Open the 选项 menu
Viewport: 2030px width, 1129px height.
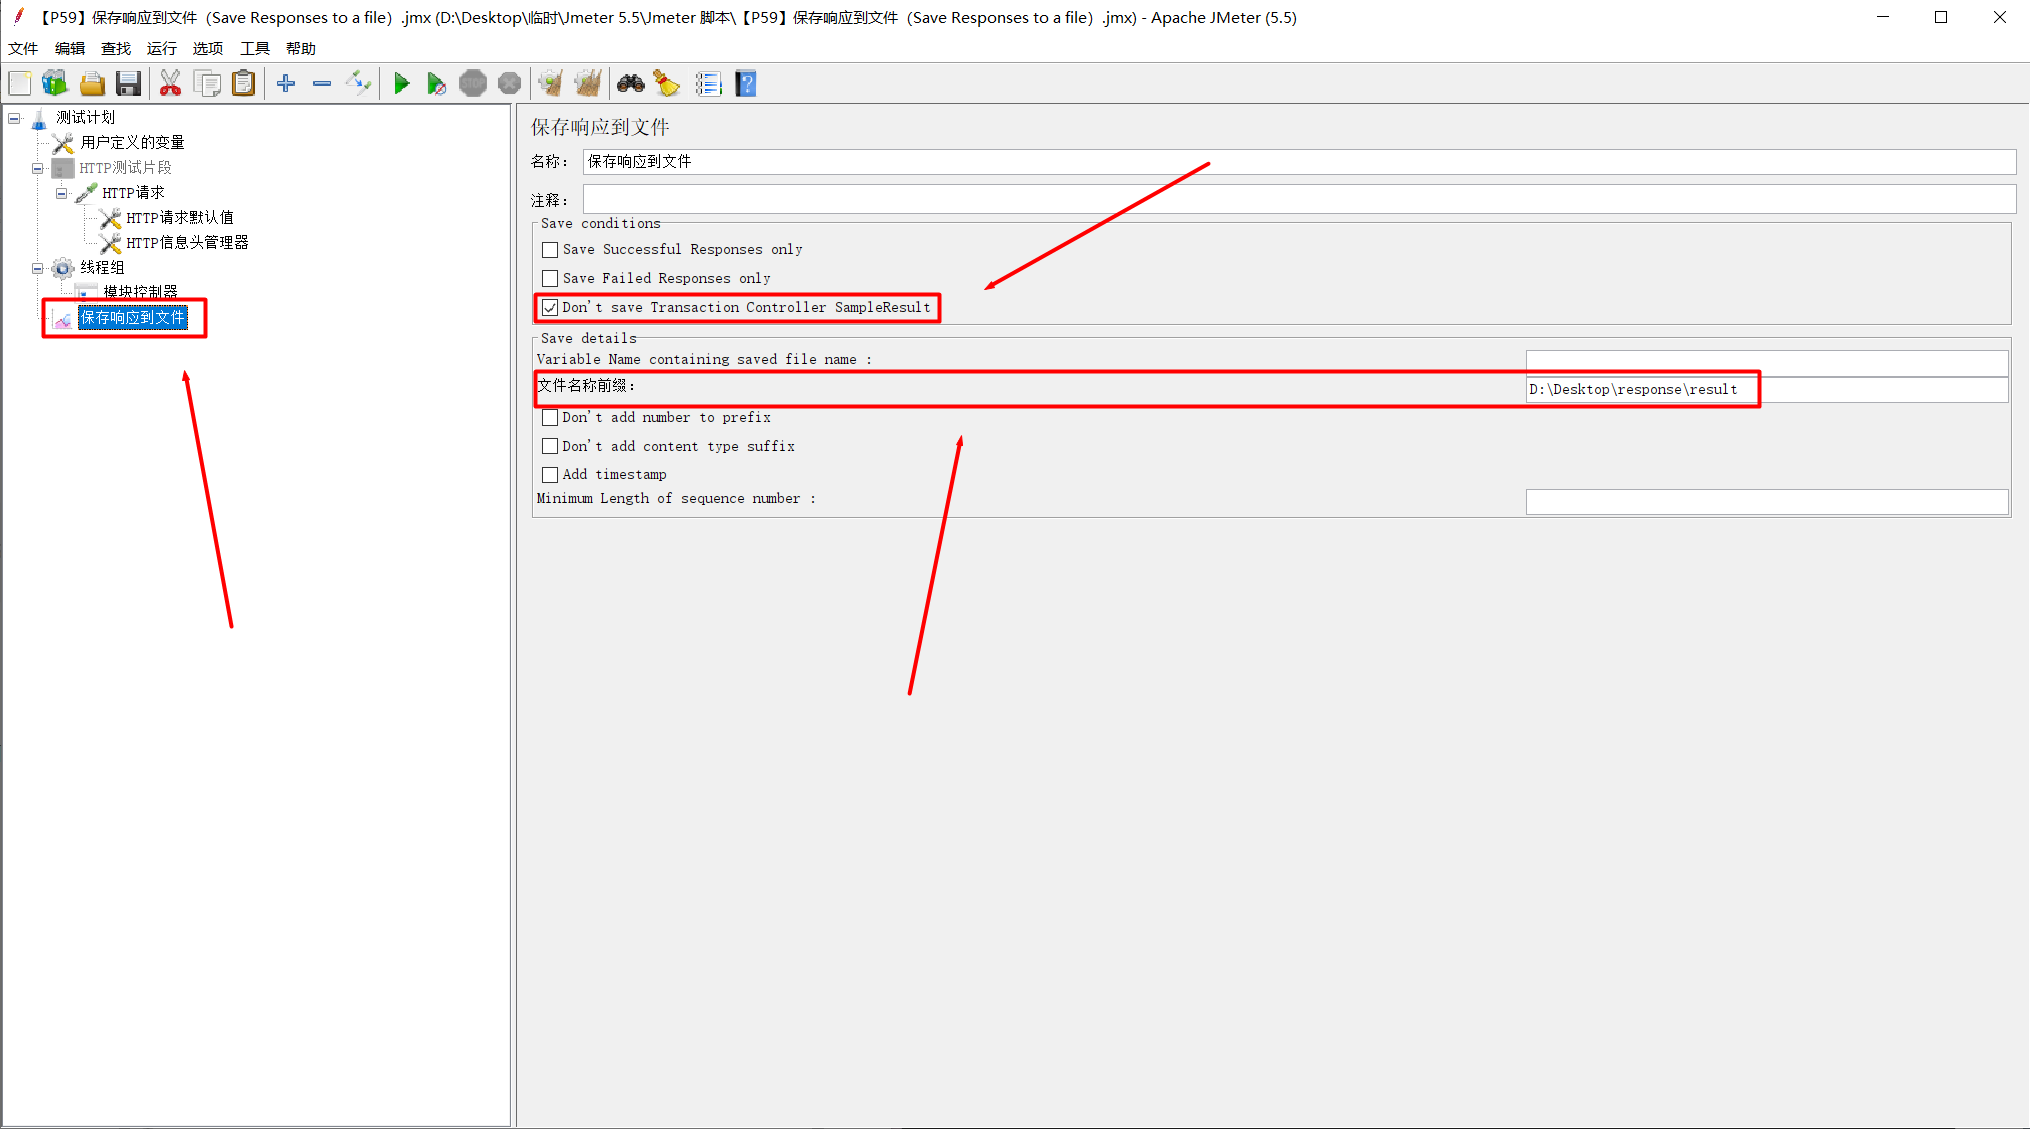pyautogui.click(x=207, y=48)
